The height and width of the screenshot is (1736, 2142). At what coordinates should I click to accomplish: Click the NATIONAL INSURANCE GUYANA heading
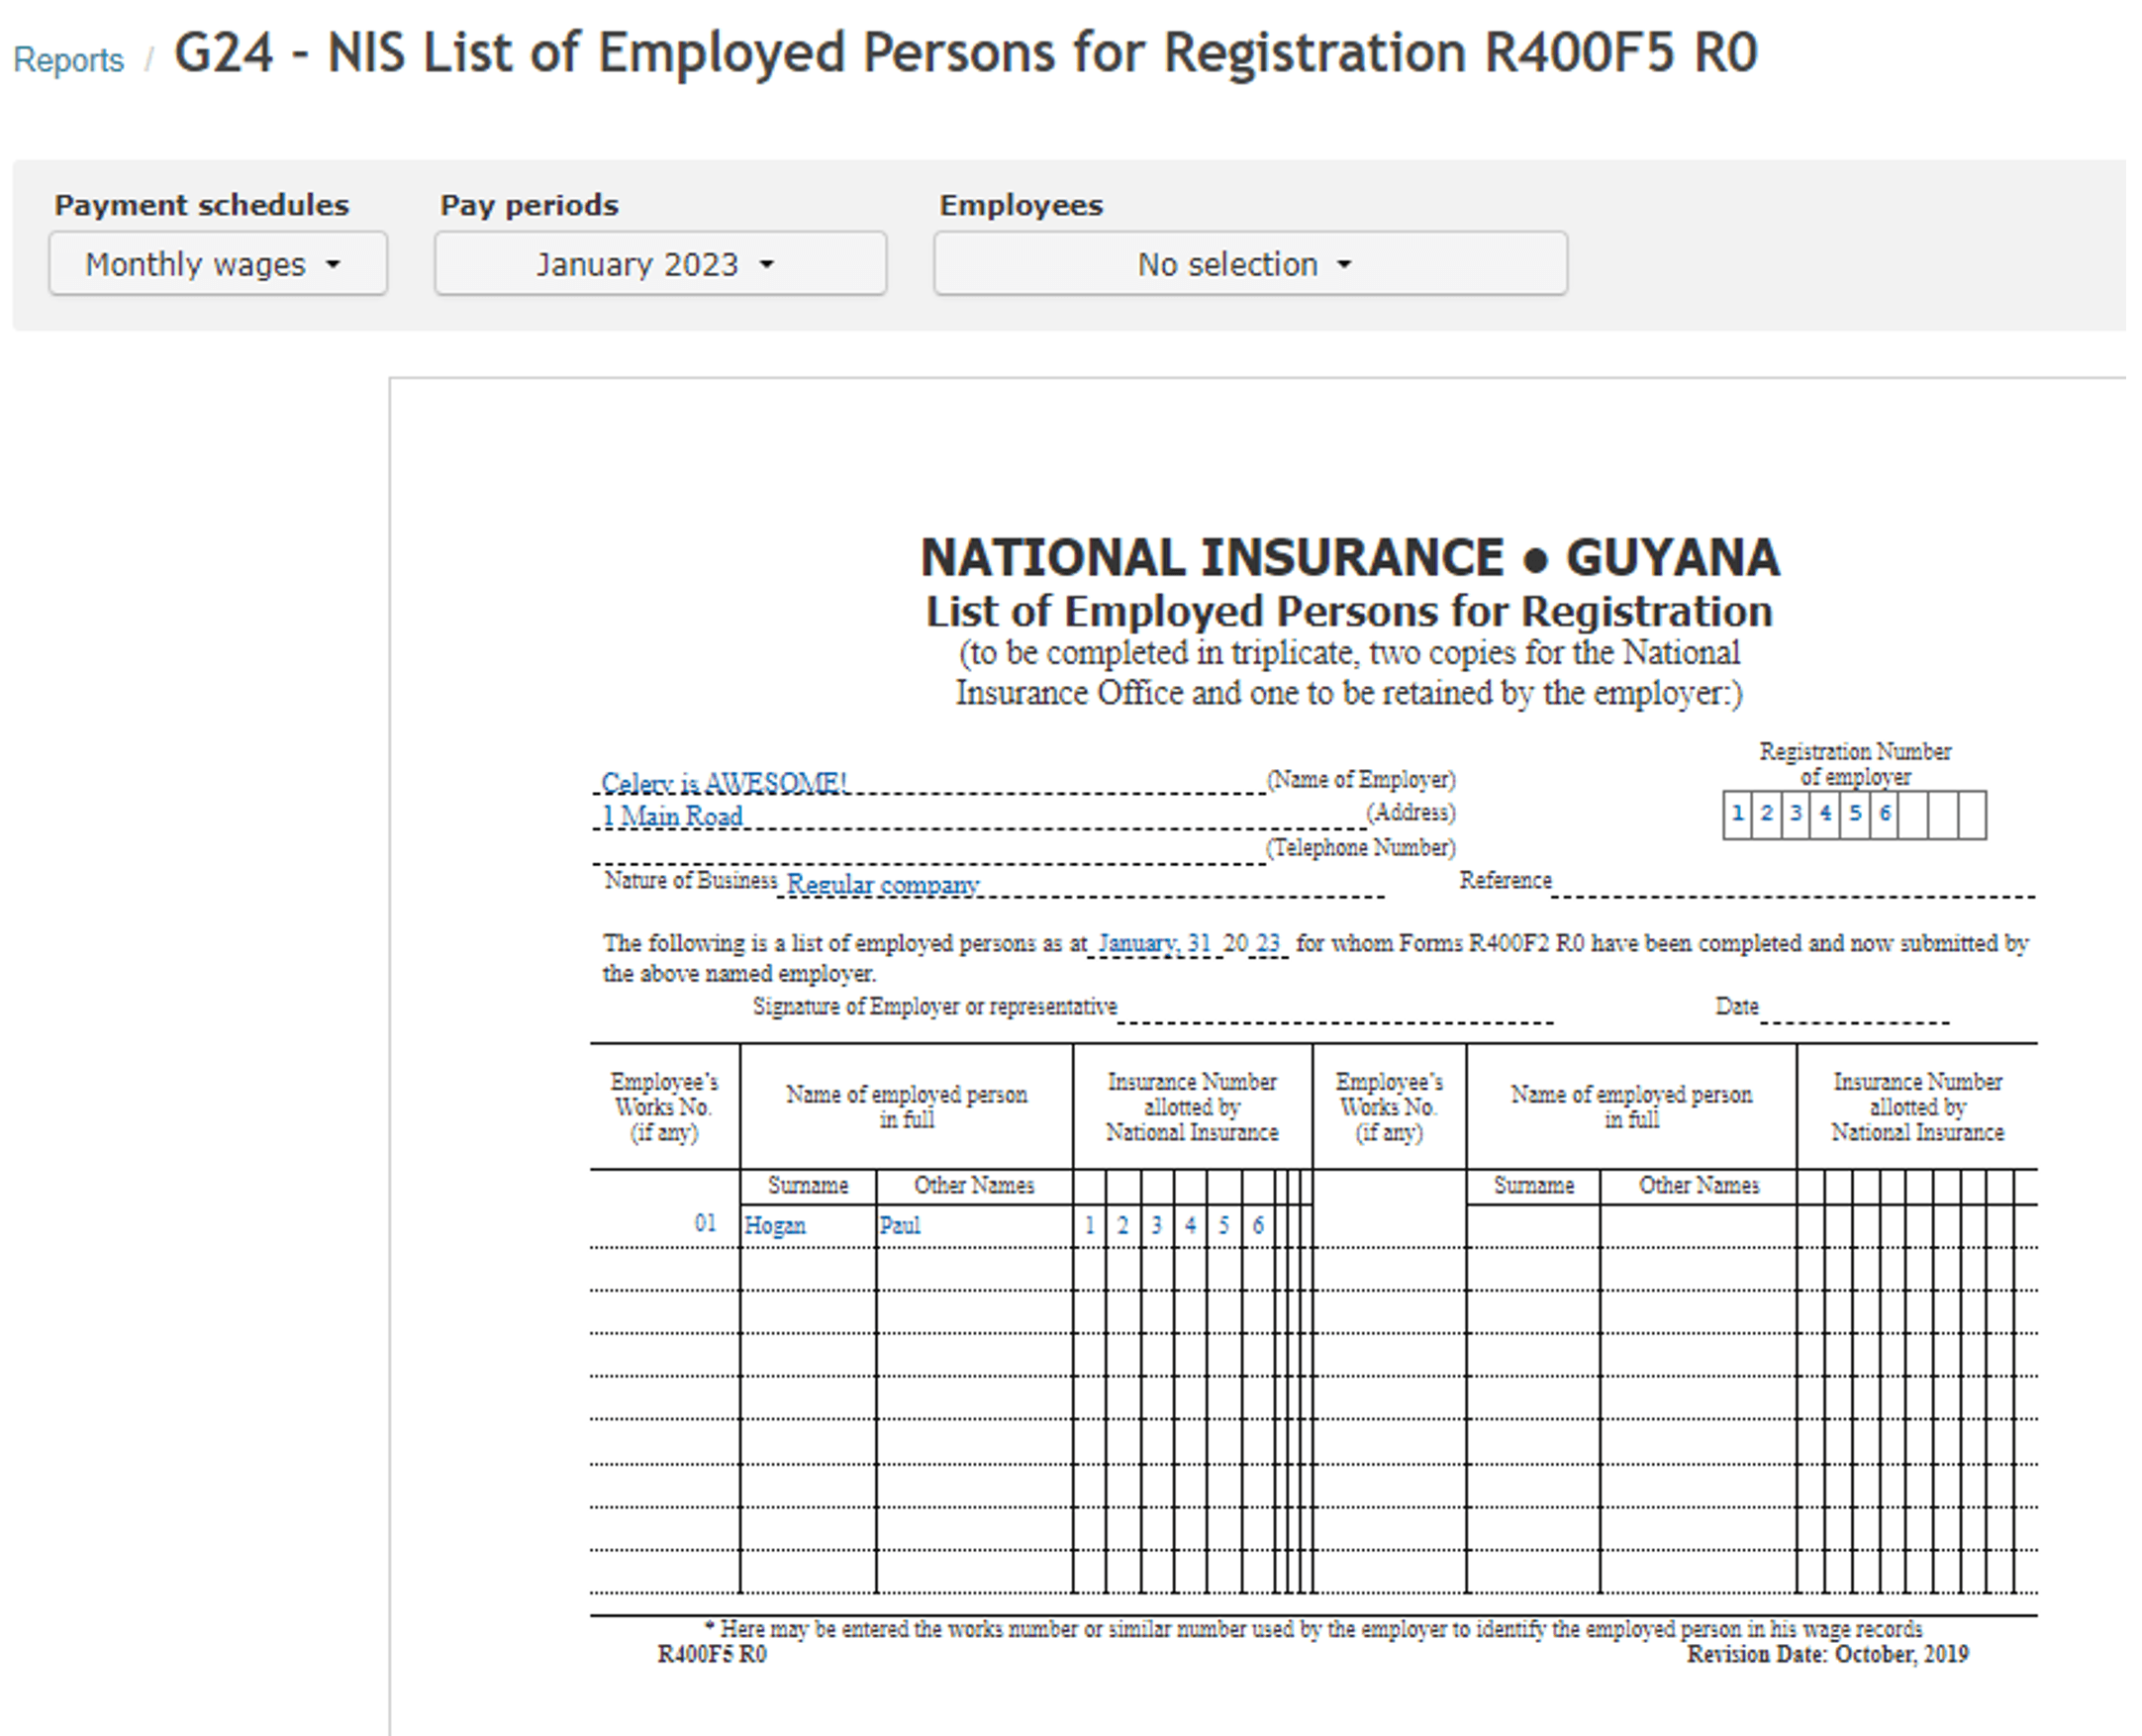coord(1350,557)
